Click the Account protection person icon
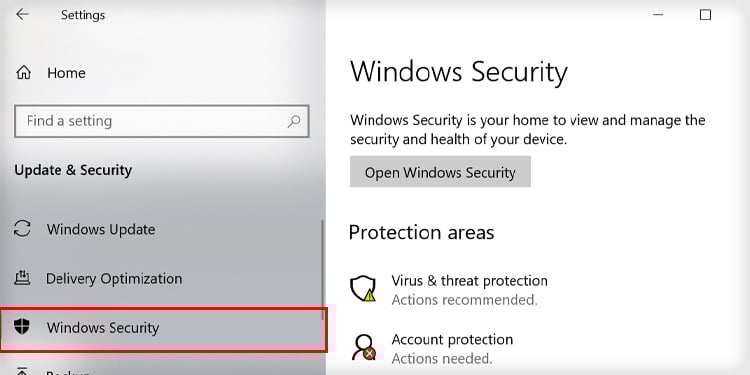The image size is (750, 375). click(364, 347)
